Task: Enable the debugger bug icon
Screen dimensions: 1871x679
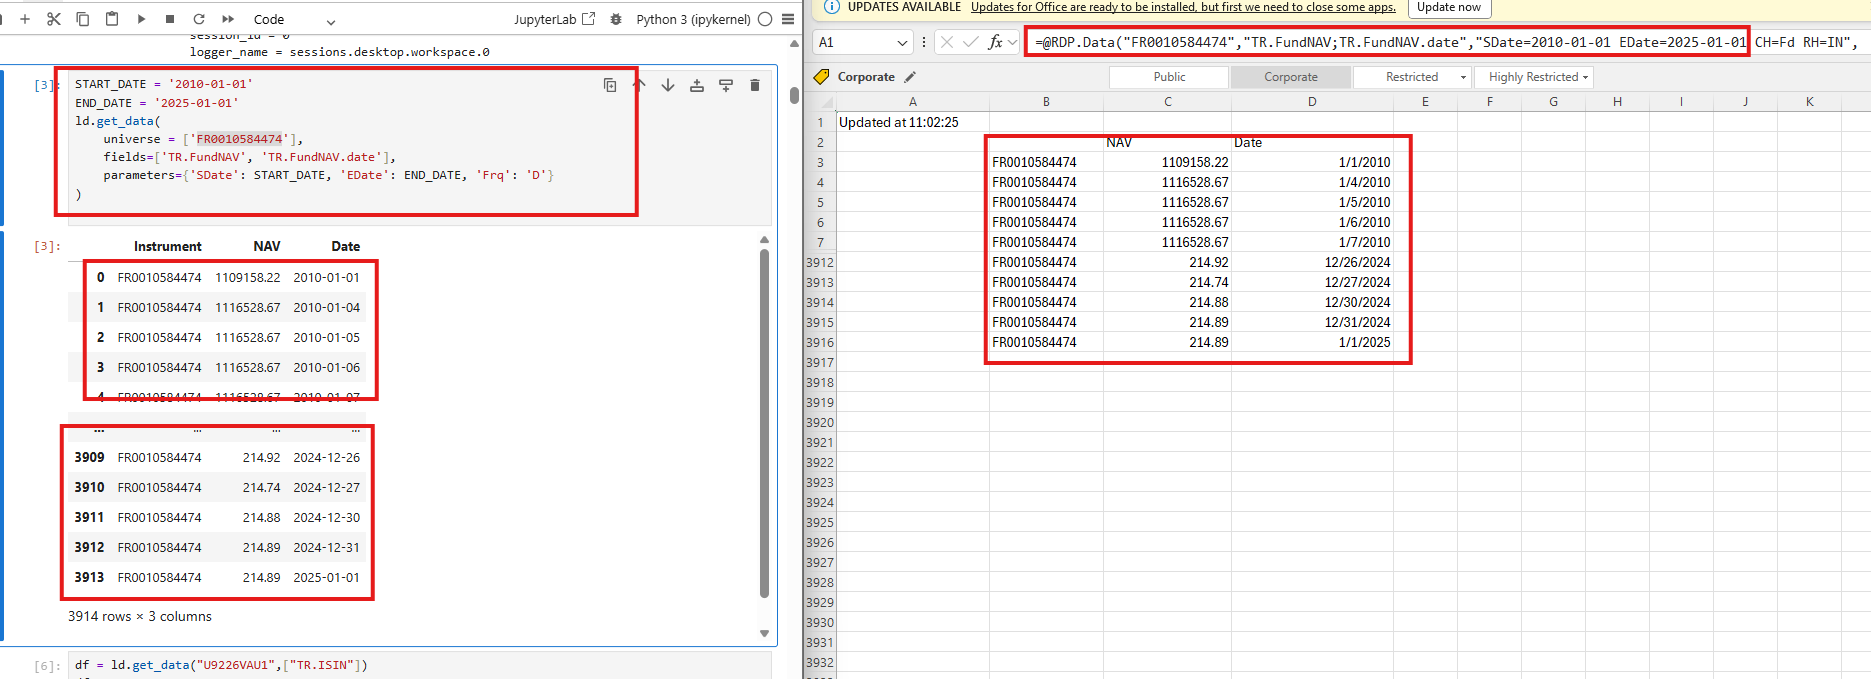Action: (616, 19)
